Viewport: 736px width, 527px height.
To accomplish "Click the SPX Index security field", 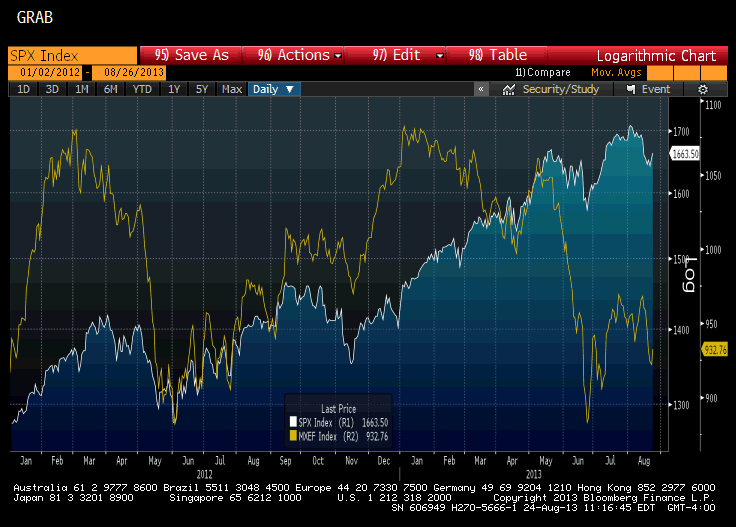I will tap(73, 56).
